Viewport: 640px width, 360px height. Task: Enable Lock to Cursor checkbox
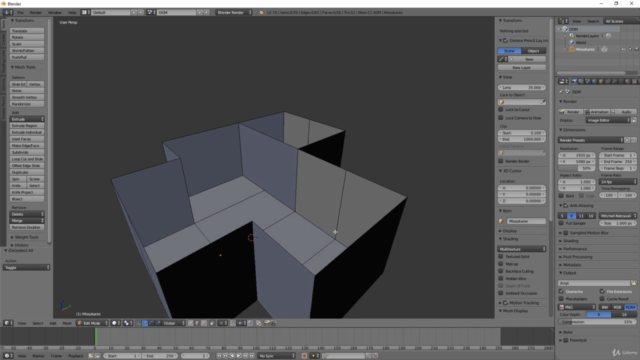501,109
